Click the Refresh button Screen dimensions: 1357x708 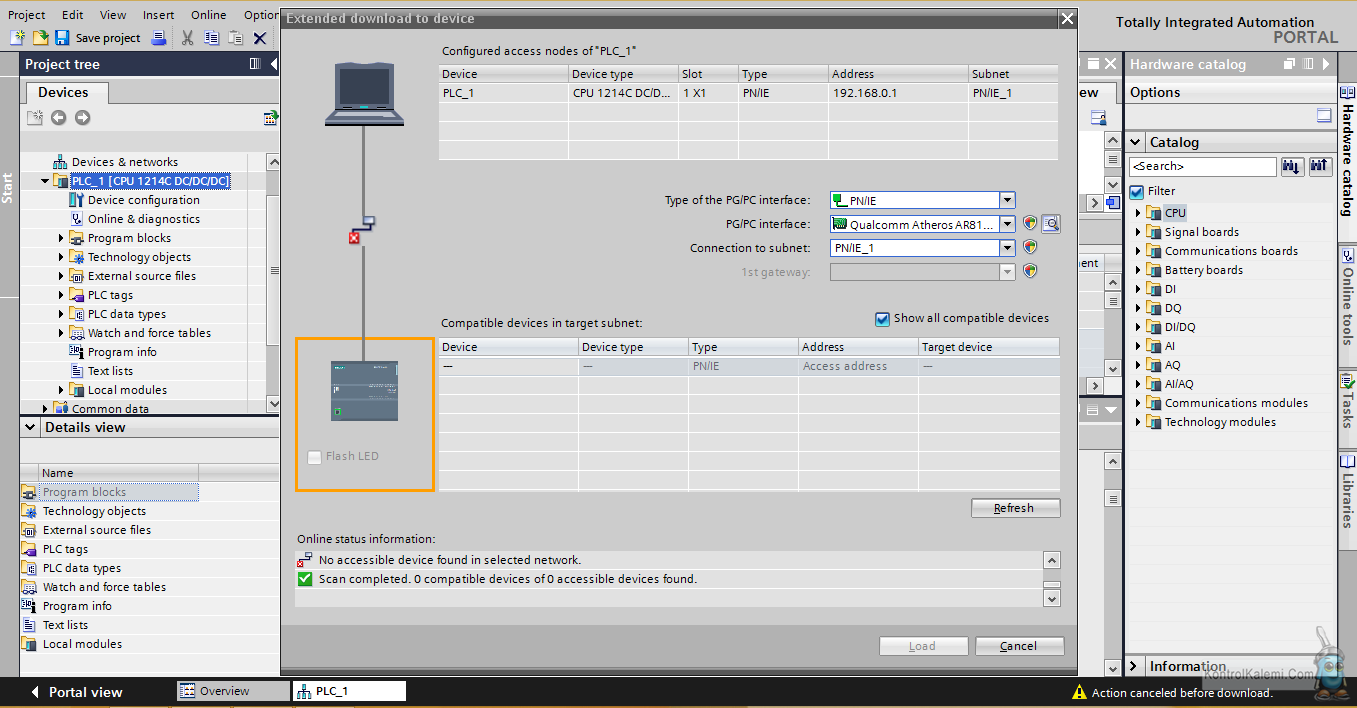[x=1015, y=508]
